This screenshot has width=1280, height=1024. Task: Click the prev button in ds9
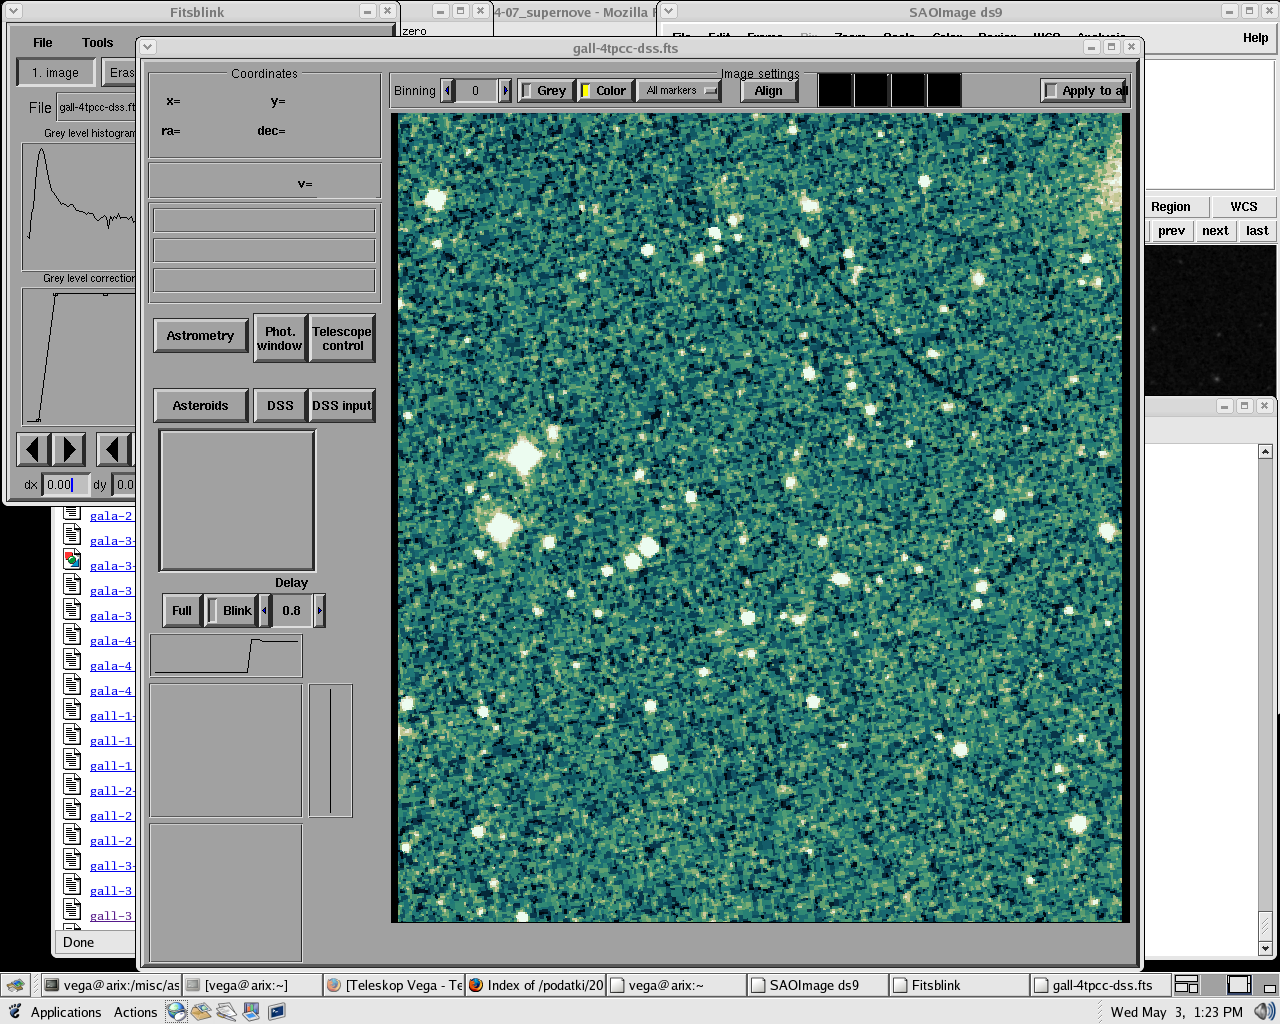(1171, 231)
